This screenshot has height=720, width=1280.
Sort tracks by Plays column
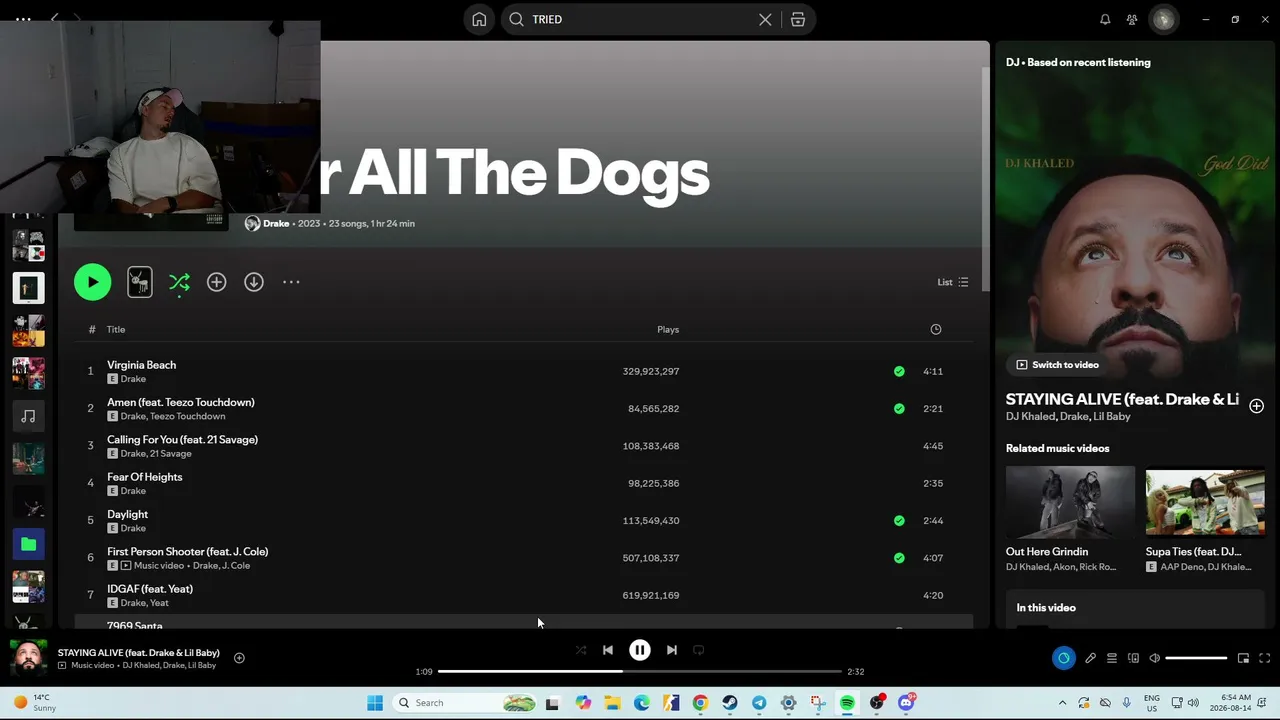pos(668,329)
